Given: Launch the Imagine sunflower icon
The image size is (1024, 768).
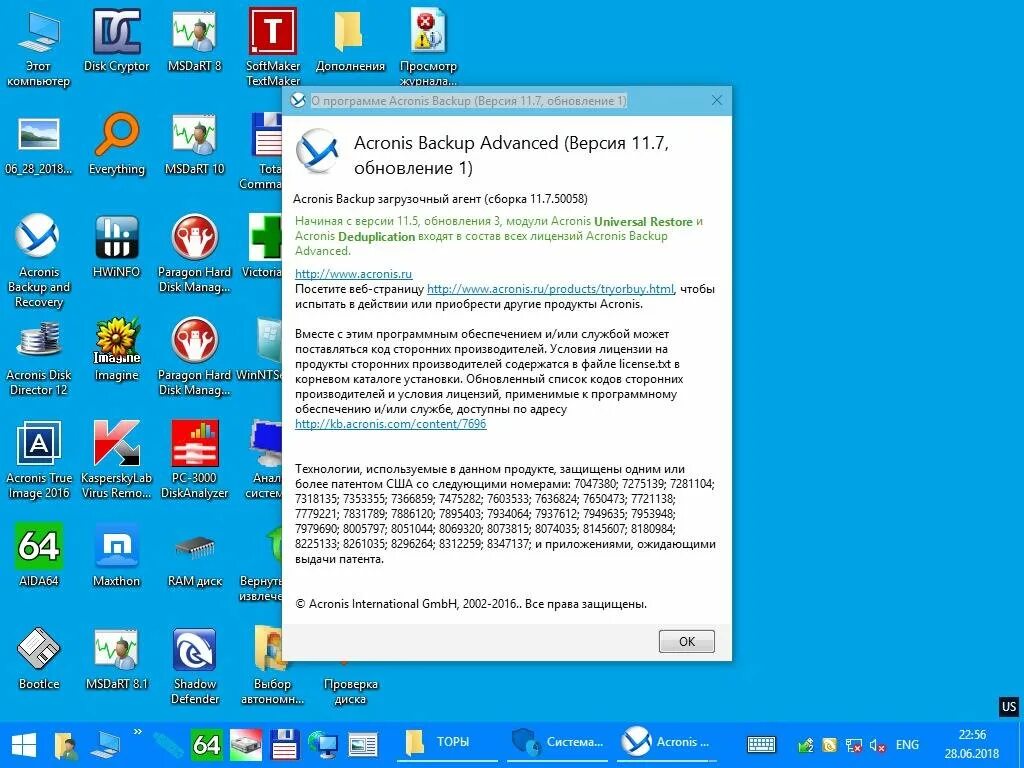Looking at the screenshot, I should coord(116,350).
